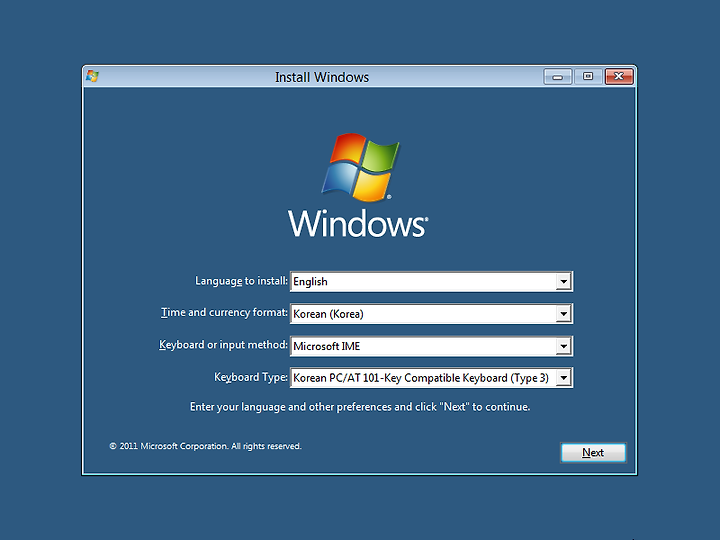This screenshot has width=720, height=540.
Task: Select the Korean (Korea) format field
Action: coord(431,314)
